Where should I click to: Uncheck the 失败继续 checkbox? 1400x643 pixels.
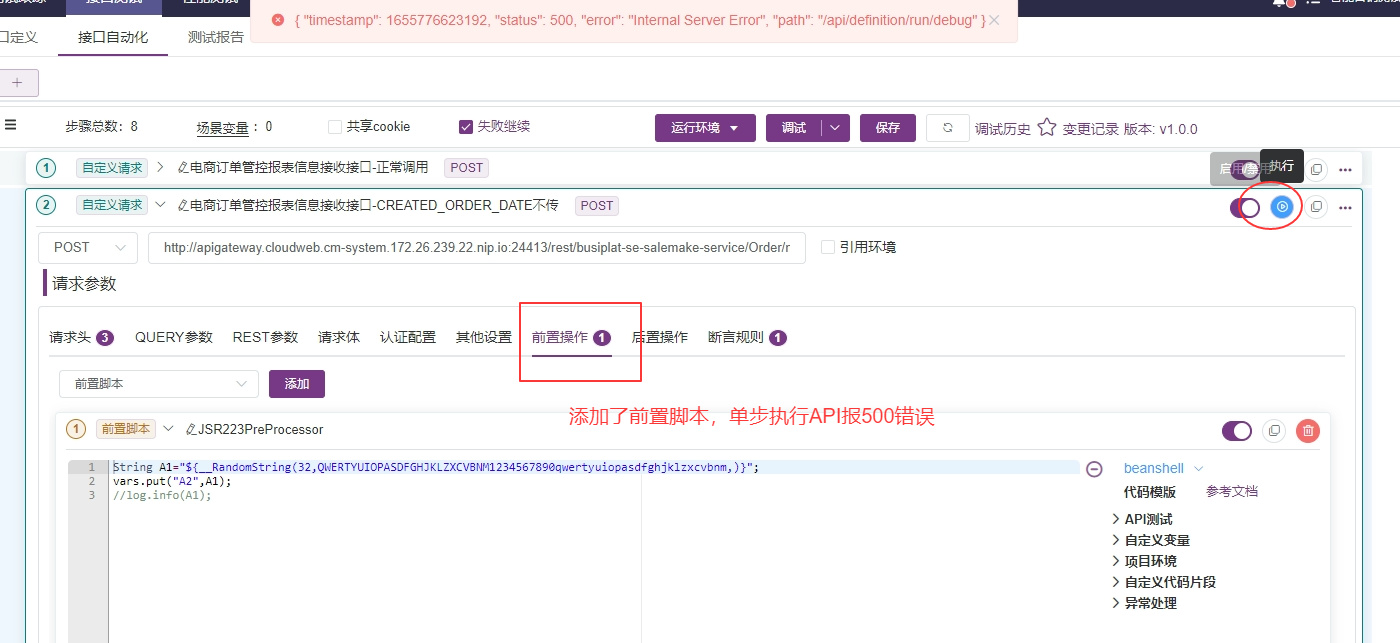[x=466, y=126]
